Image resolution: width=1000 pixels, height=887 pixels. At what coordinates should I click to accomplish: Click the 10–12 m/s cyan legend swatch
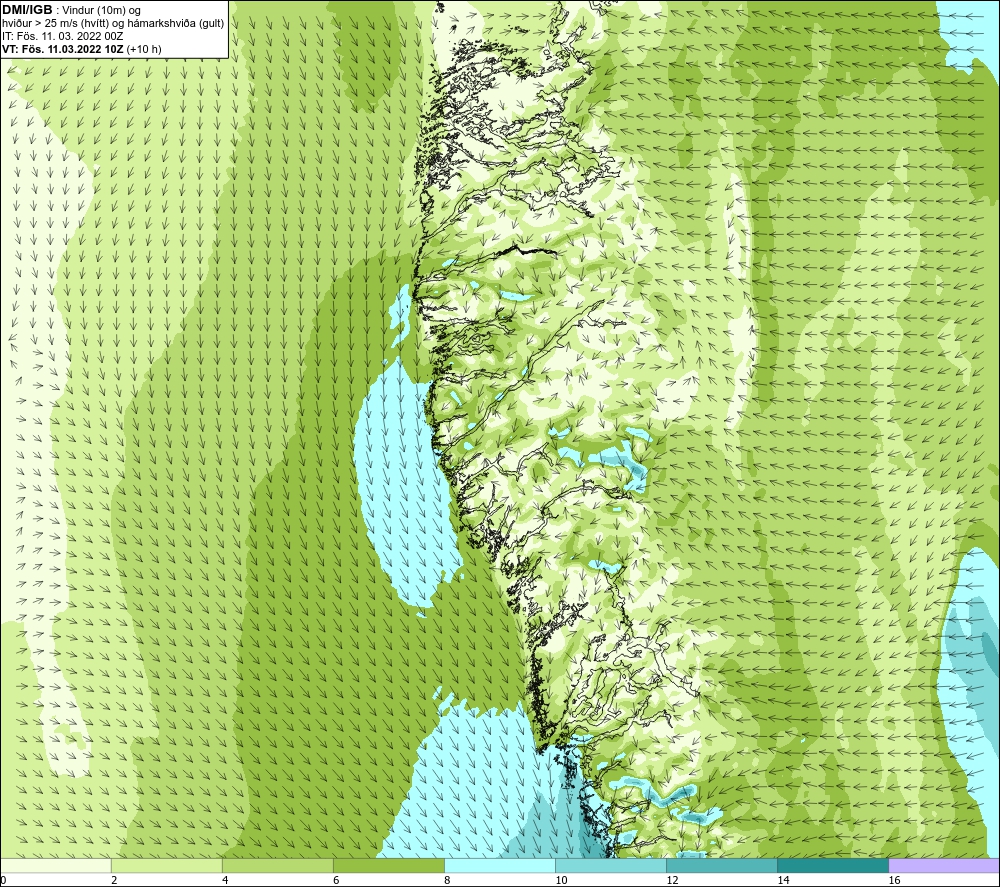611,865
